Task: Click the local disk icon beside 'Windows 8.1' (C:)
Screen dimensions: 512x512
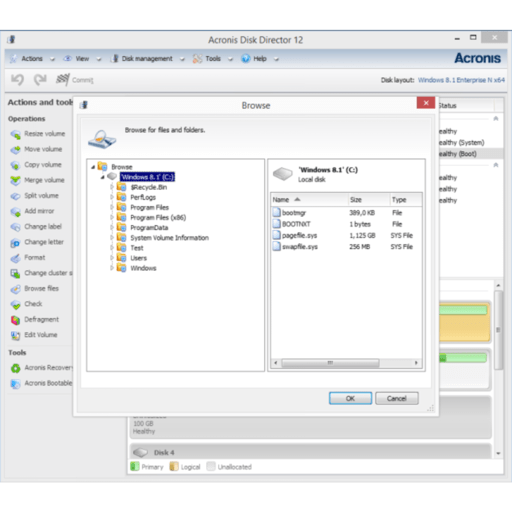Action: pyautogui.click(x=283, y=174)
